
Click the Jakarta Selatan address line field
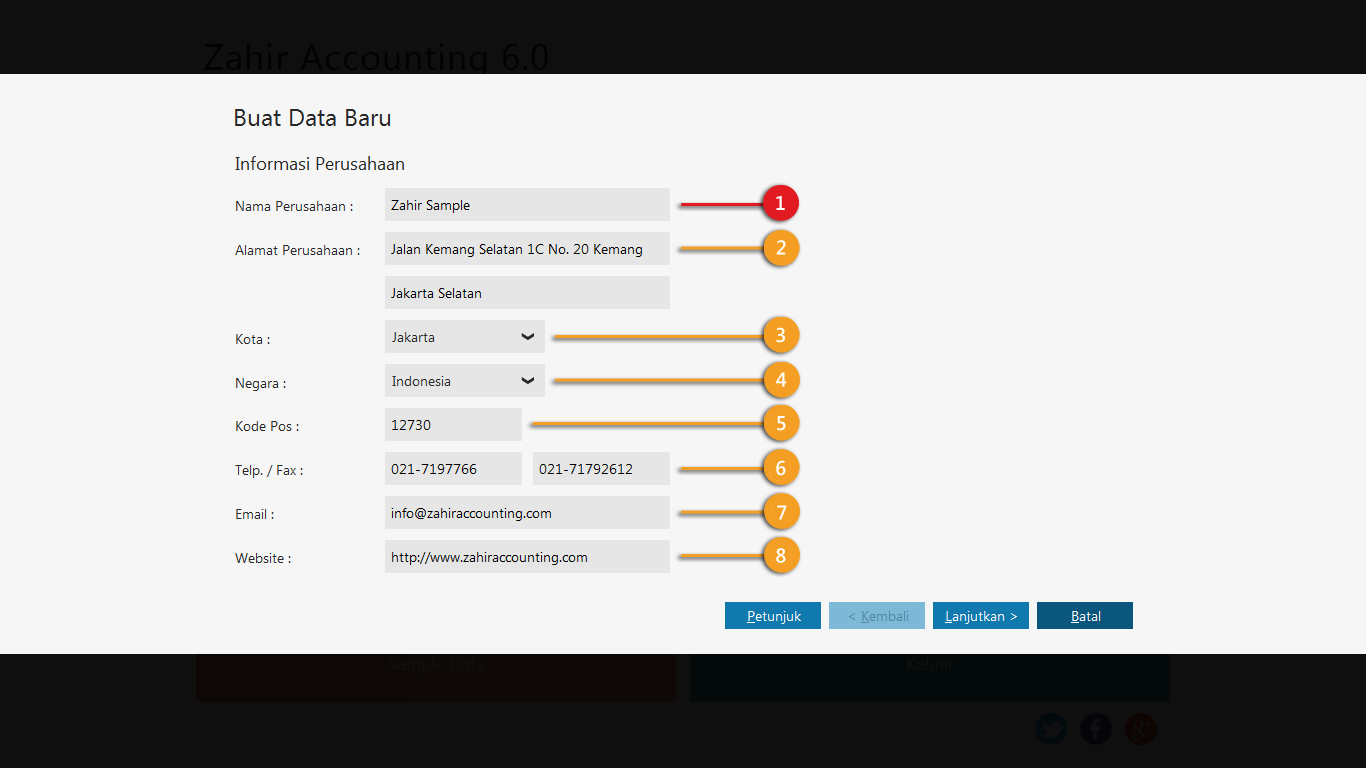point(527,293)
